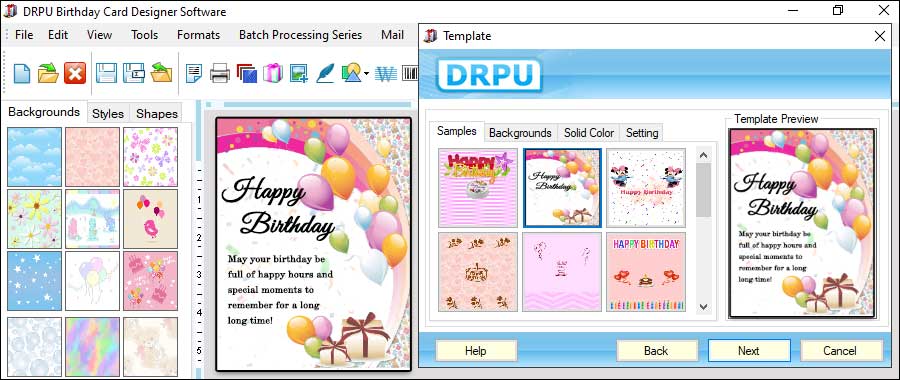Choose the beige pink bird background
Screen dimensions: 900x380
(150, 219)
